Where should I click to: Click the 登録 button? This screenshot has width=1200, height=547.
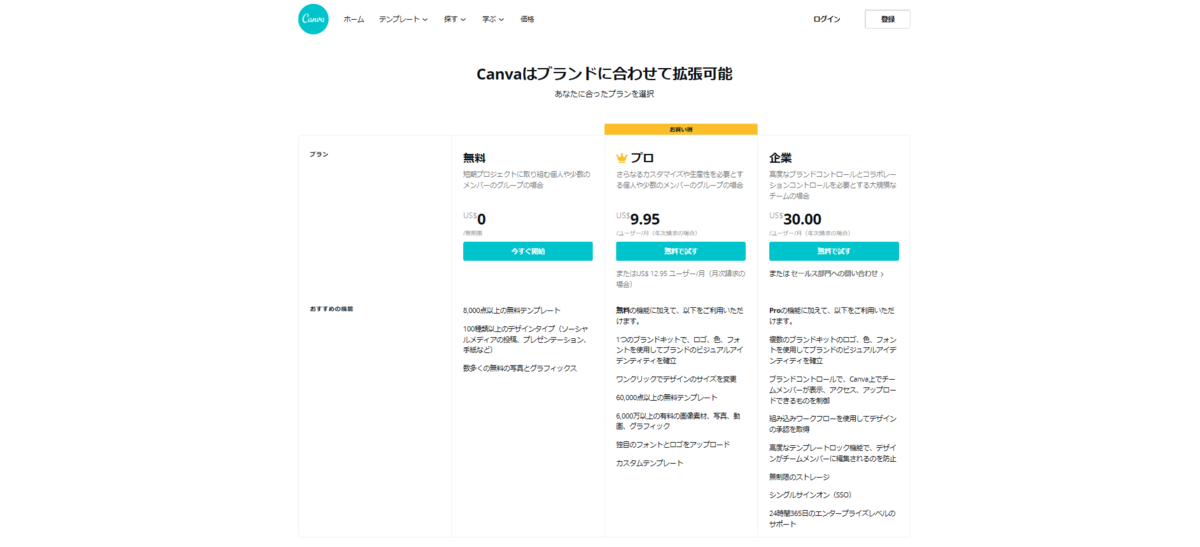click(x=887, y=19)
